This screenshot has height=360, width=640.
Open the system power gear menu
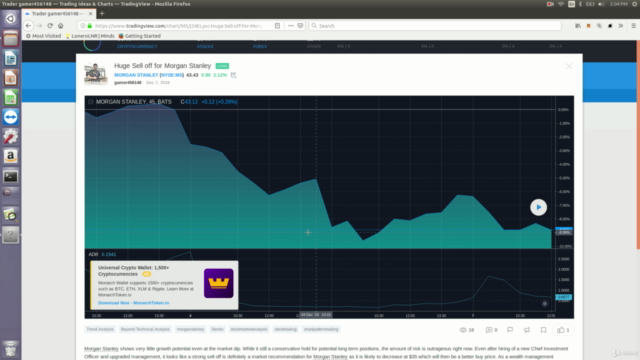[635, 4]
